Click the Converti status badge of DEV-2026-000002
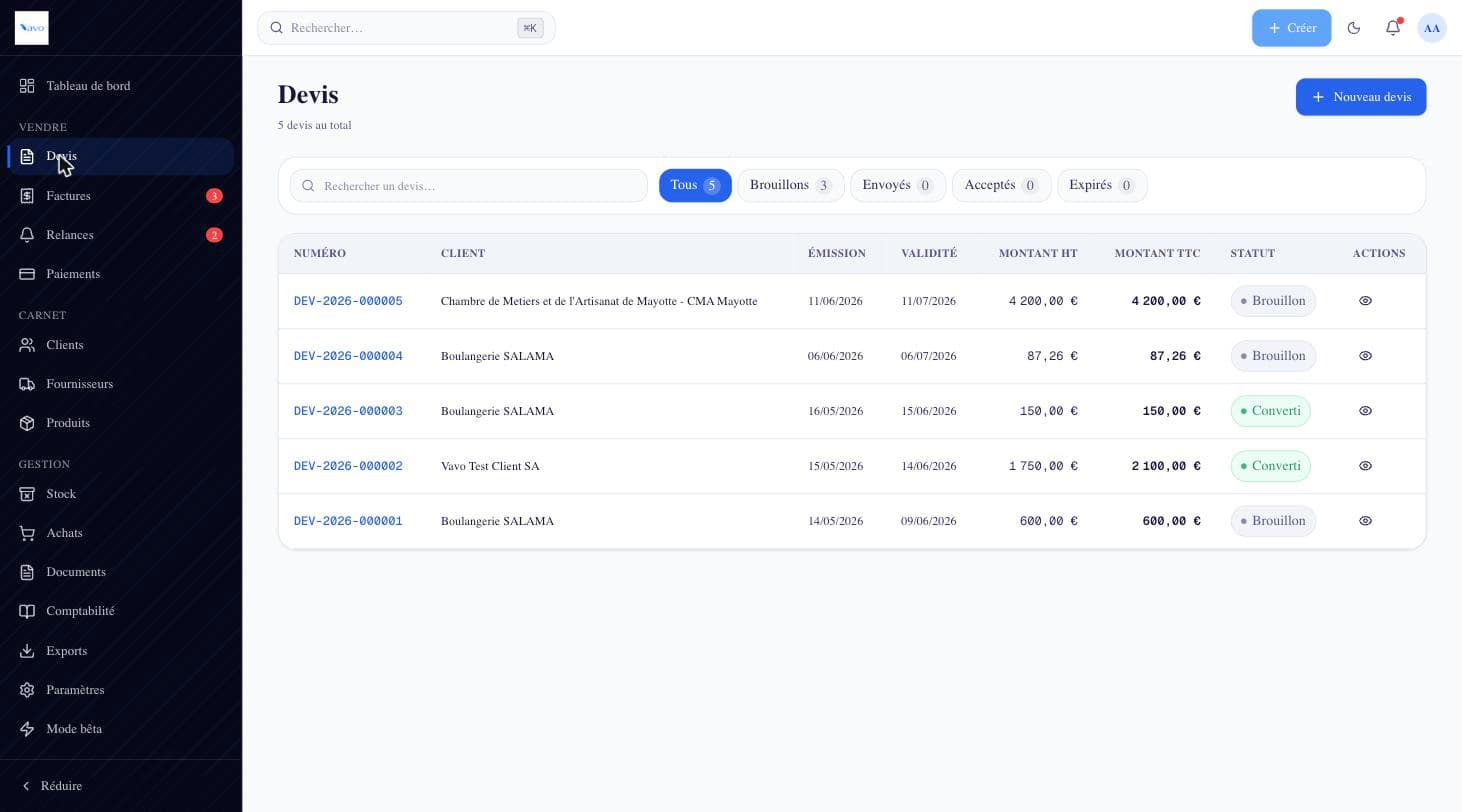Viewport: 1462px width, 812px height. 1270,466
